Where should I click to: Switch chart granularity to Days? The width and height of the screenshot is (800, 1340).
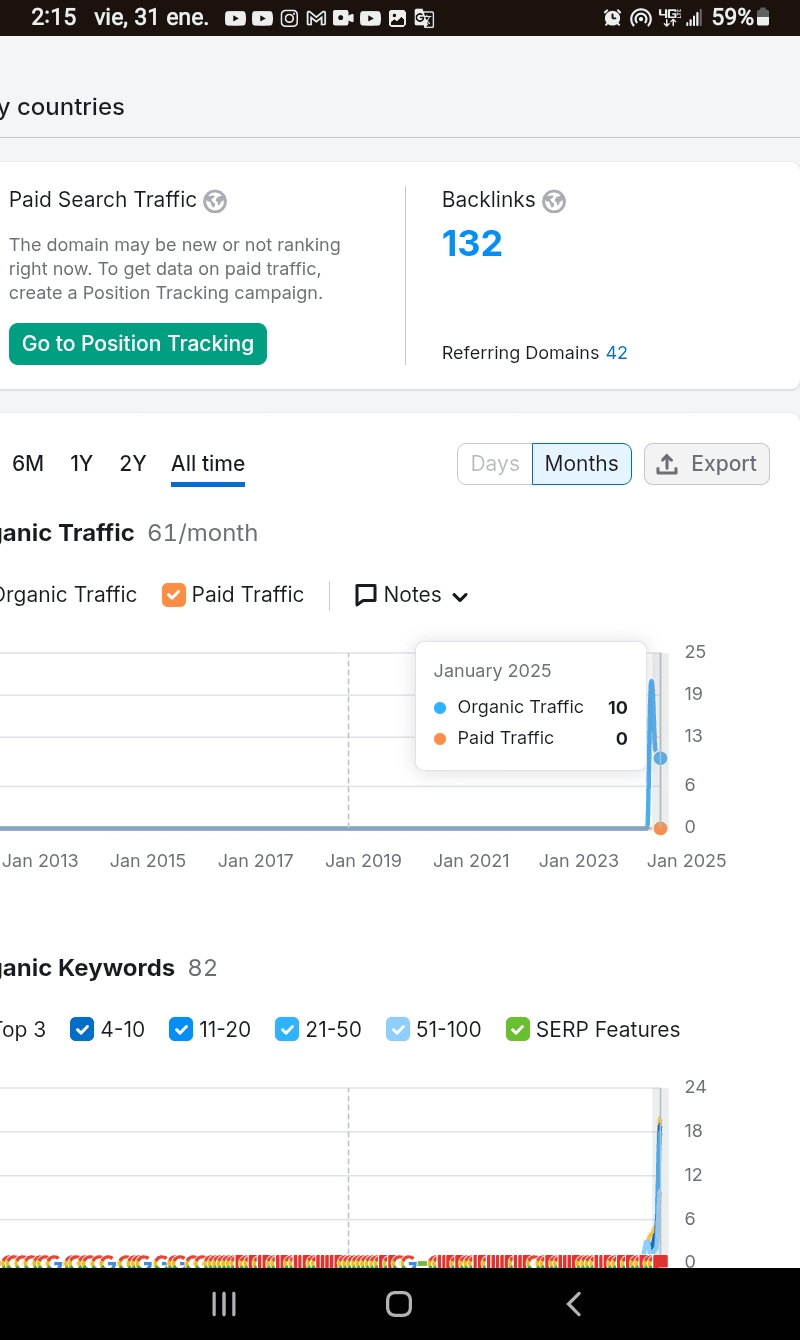tap(495, 464)
